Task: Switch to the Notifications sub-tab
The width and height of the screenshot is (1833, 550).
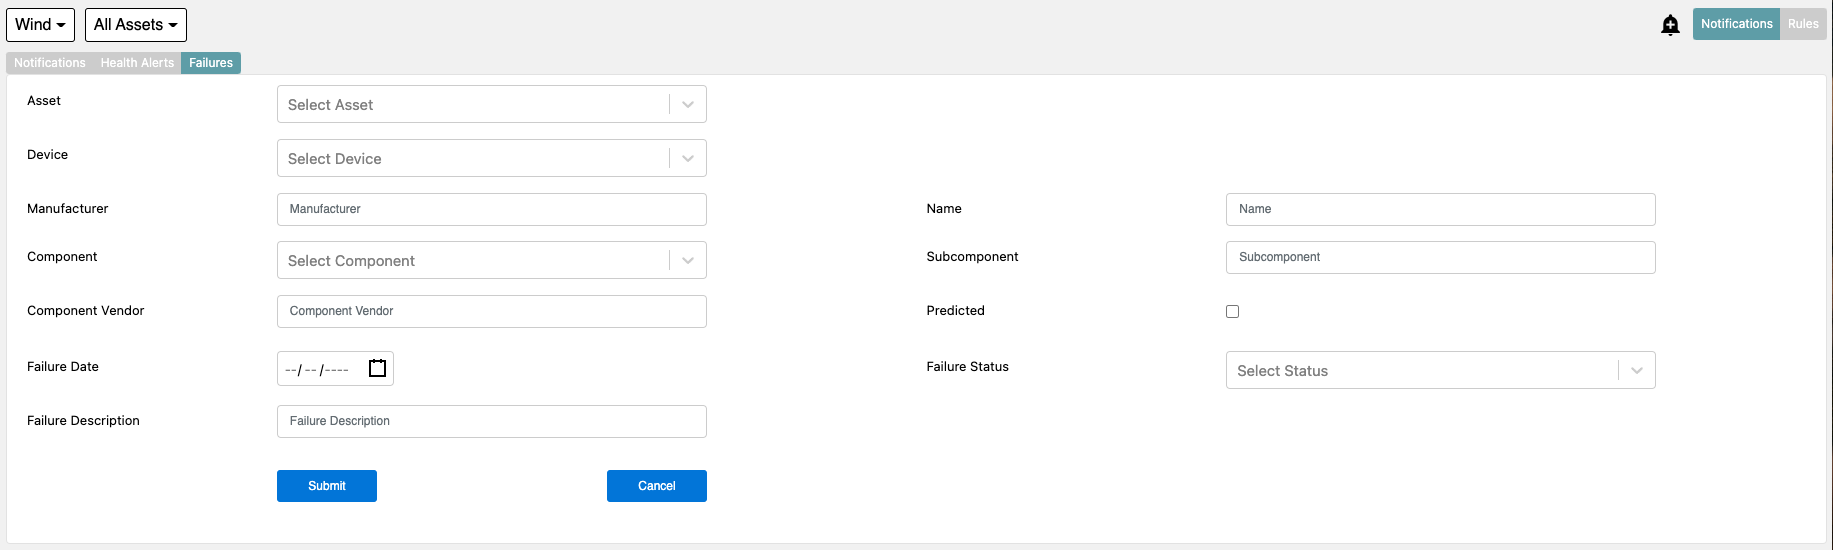Action: pyautogui.click(x=50, y=63)
